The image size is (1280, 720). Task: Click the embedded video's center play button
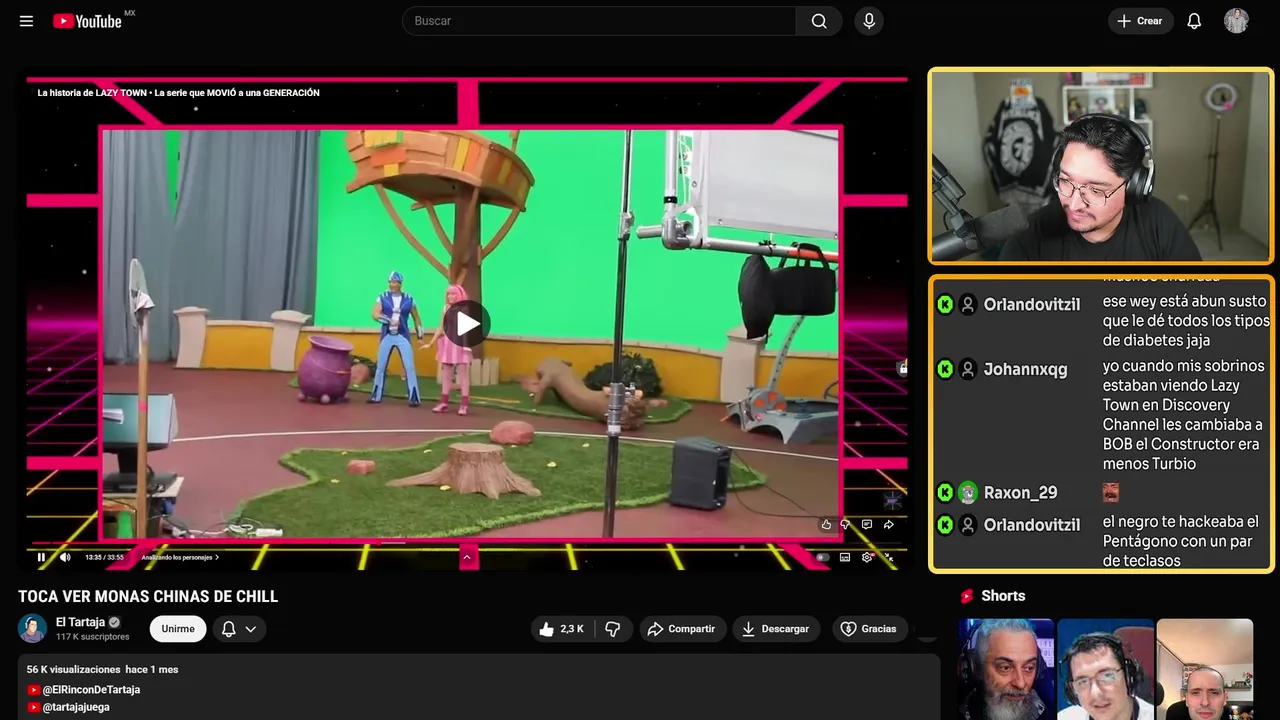click(467, 323)
